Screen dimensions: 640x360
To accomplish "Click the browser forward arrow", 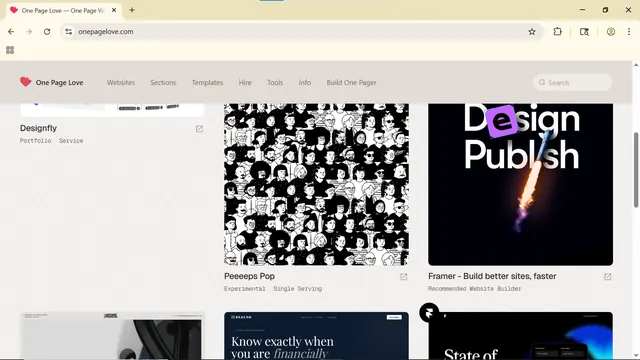I will pyautogui.click(x=29, y=31).
